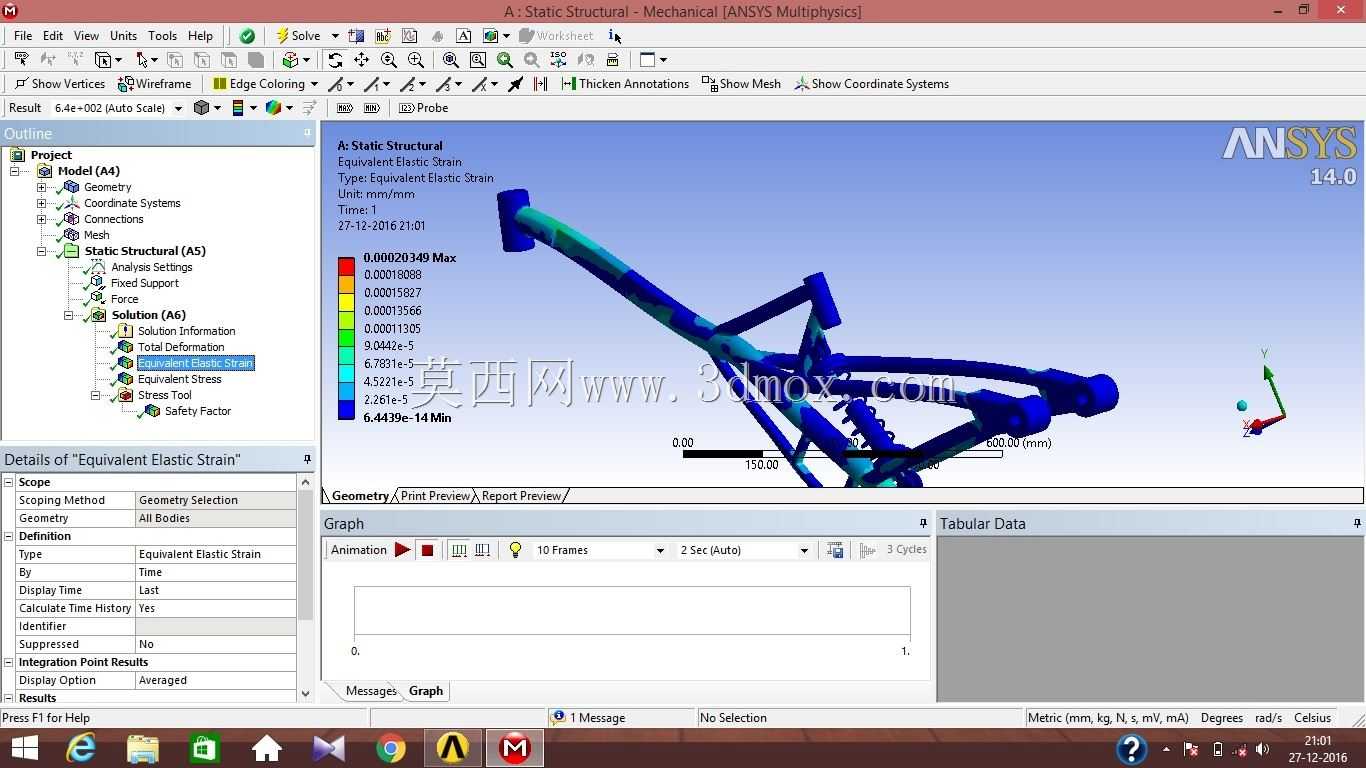Collapse the Static Structural (A5) node
The width and height of the screenshot is (1366, 768).
(x=41, y=251)
